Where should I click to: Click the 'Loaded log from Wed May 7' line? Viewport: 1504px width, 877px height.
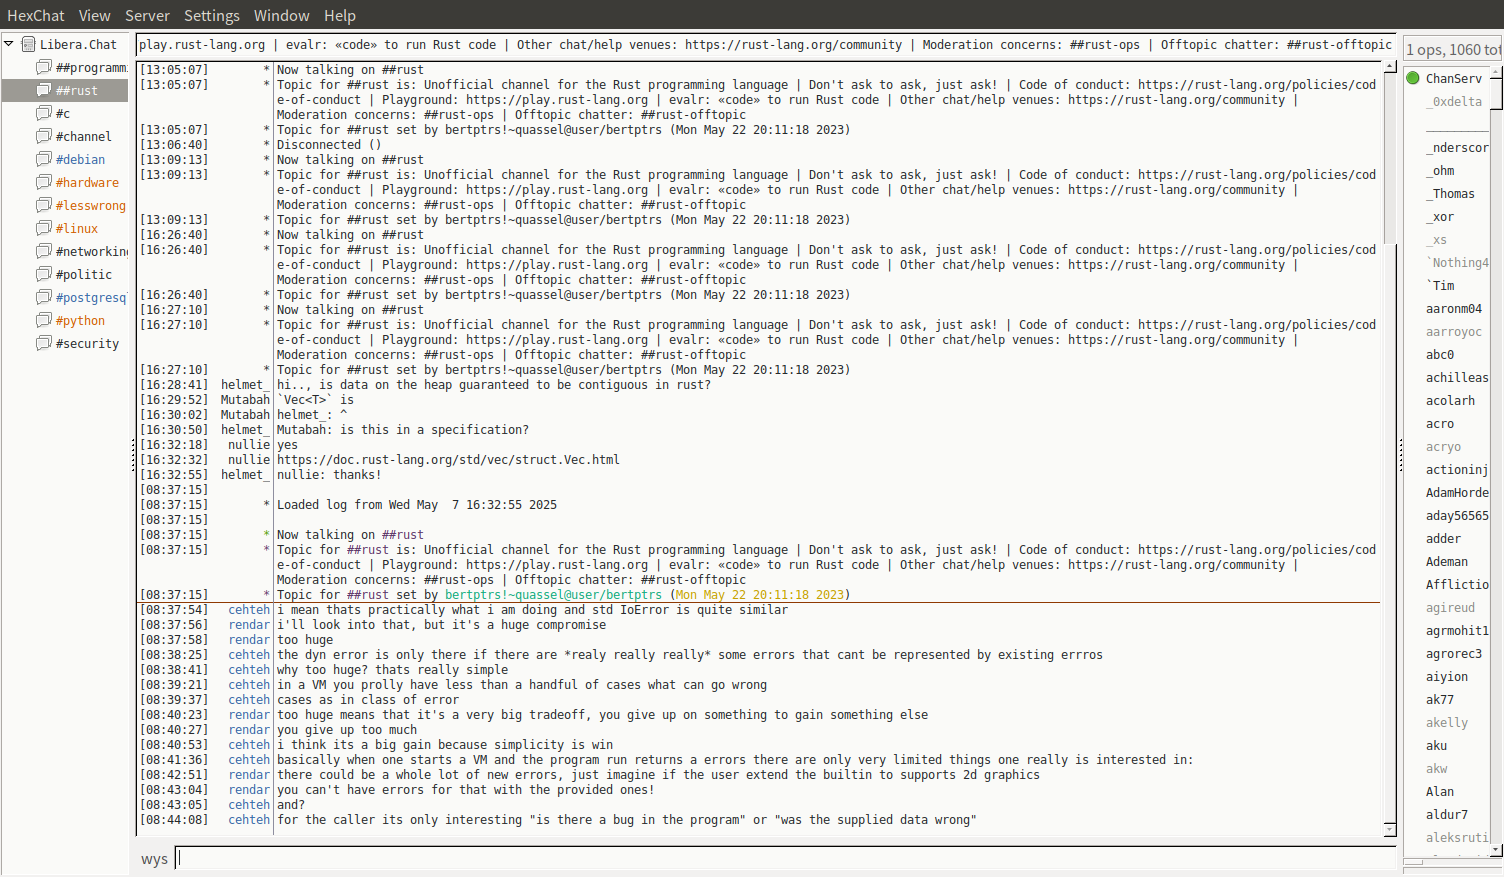pyautogui.click(x=417, y=505)
